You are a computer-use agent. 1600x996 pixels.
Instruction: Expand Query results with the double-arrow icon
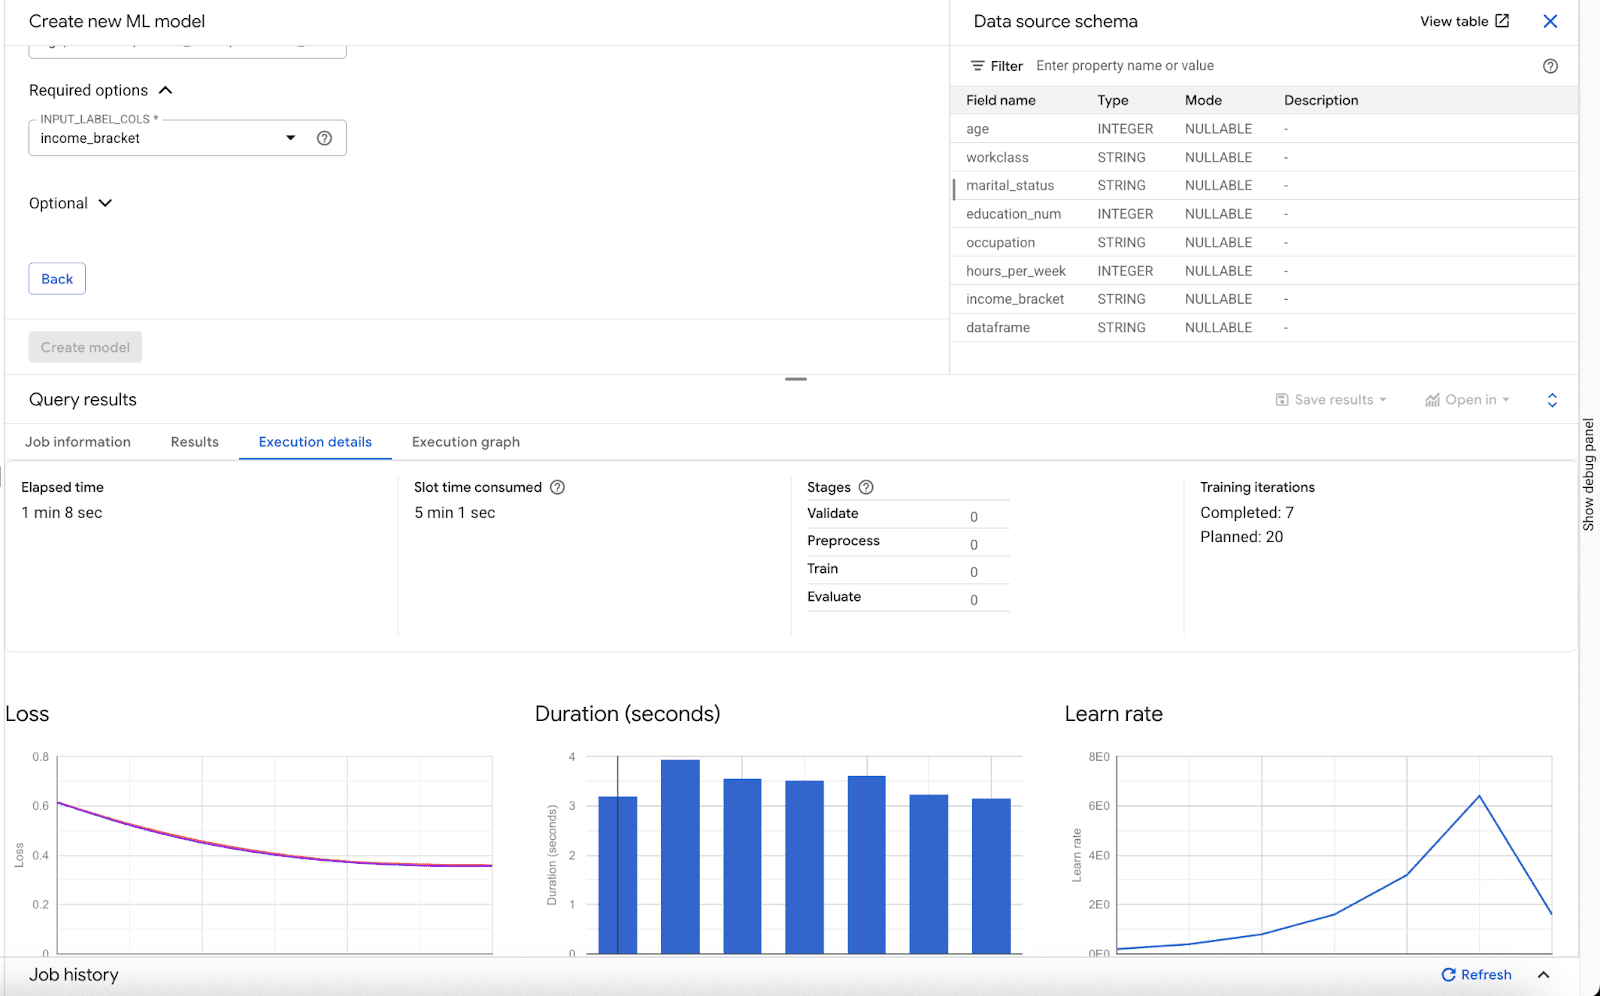tap(1551, 399)
